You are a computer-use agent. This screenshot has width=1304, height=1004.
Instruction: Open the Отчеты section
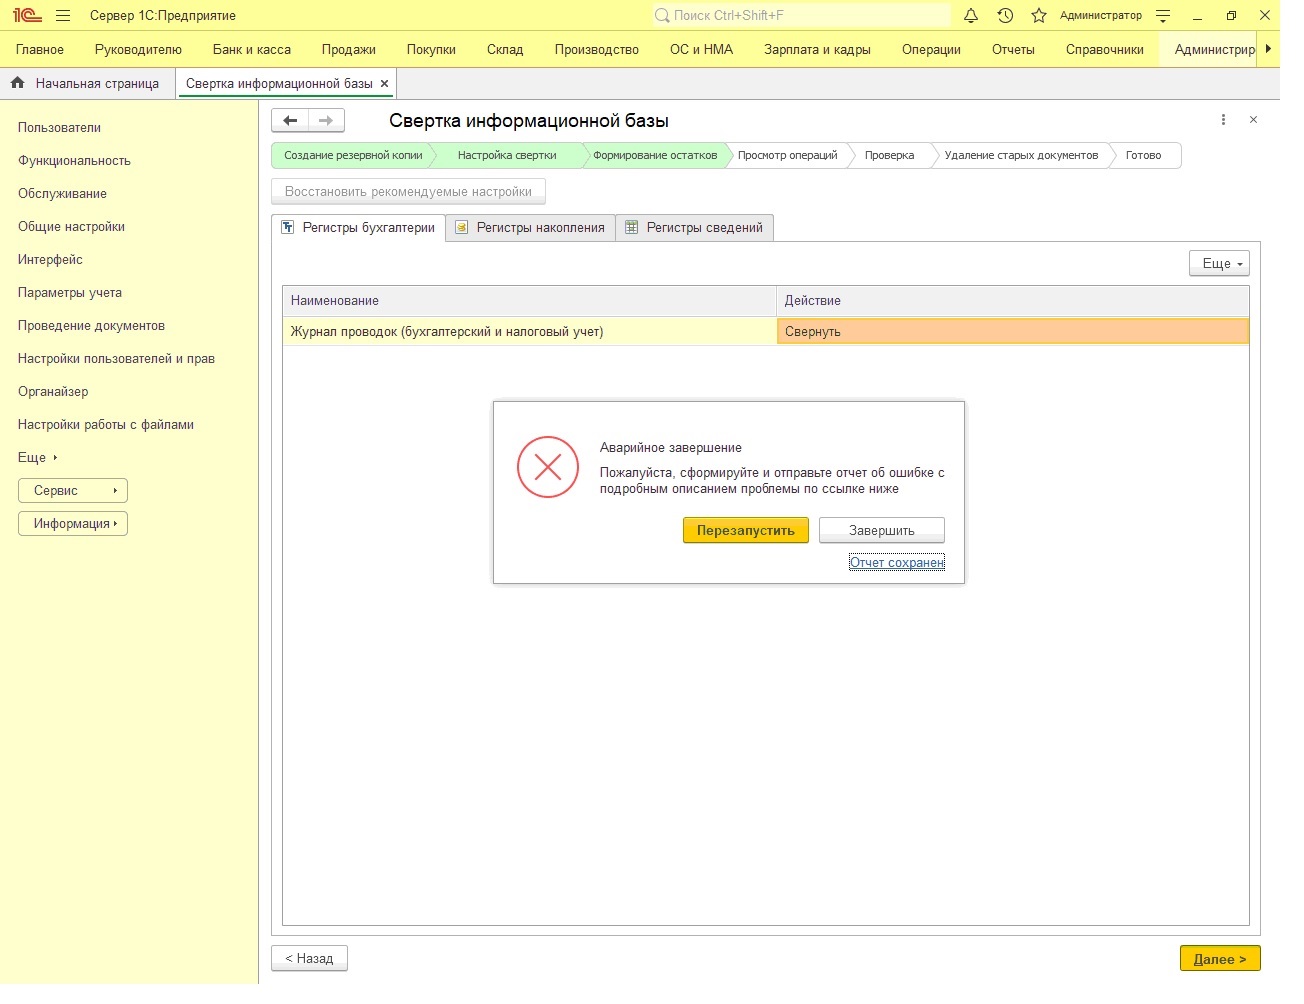click(x=1013, y=49)
